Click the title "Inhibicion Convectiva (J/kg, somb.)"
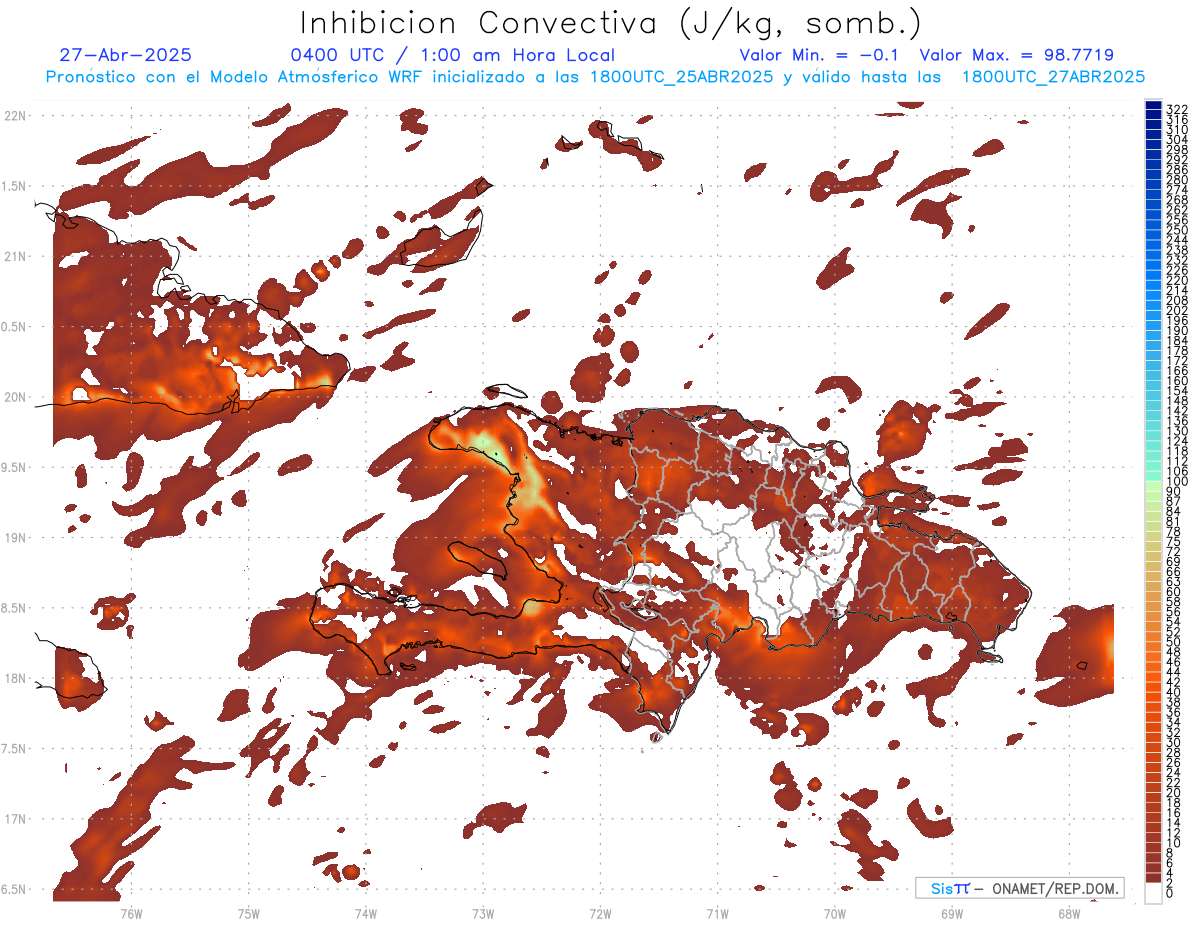Image resolution: width=1200 pixels, height=927 pixels. (x=610, y=24)
